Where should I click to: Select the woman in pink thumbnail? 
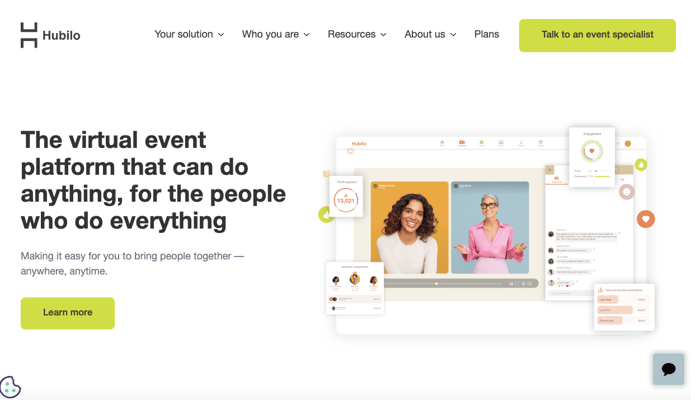point(490,227)
